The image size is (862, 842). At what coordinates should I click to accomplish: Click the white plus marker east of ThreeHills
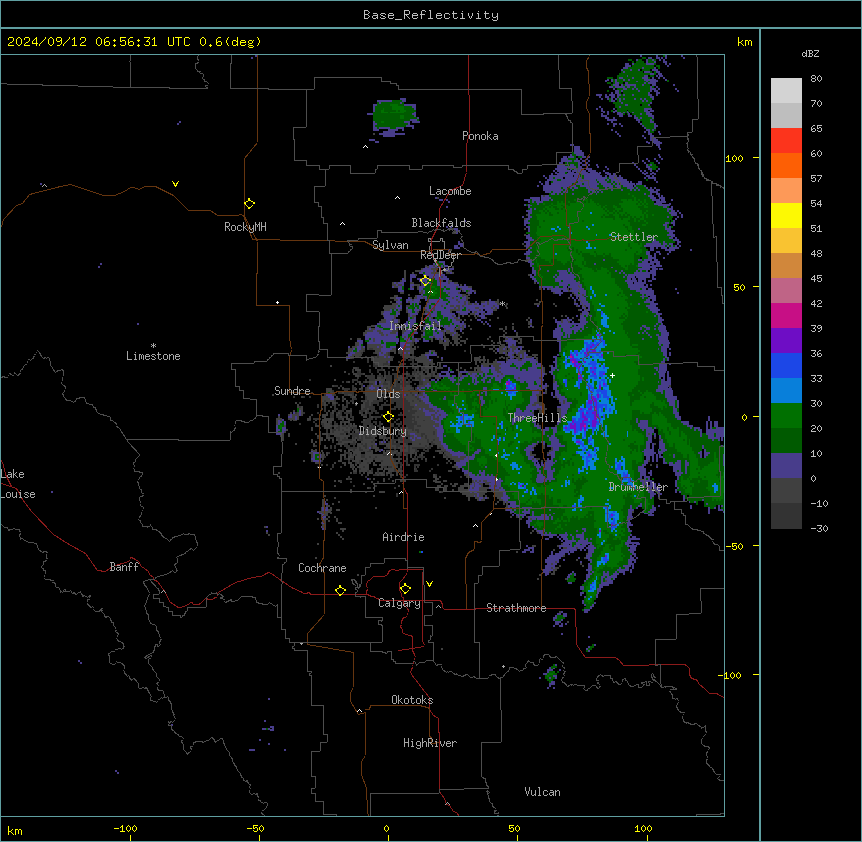(612, 375)
